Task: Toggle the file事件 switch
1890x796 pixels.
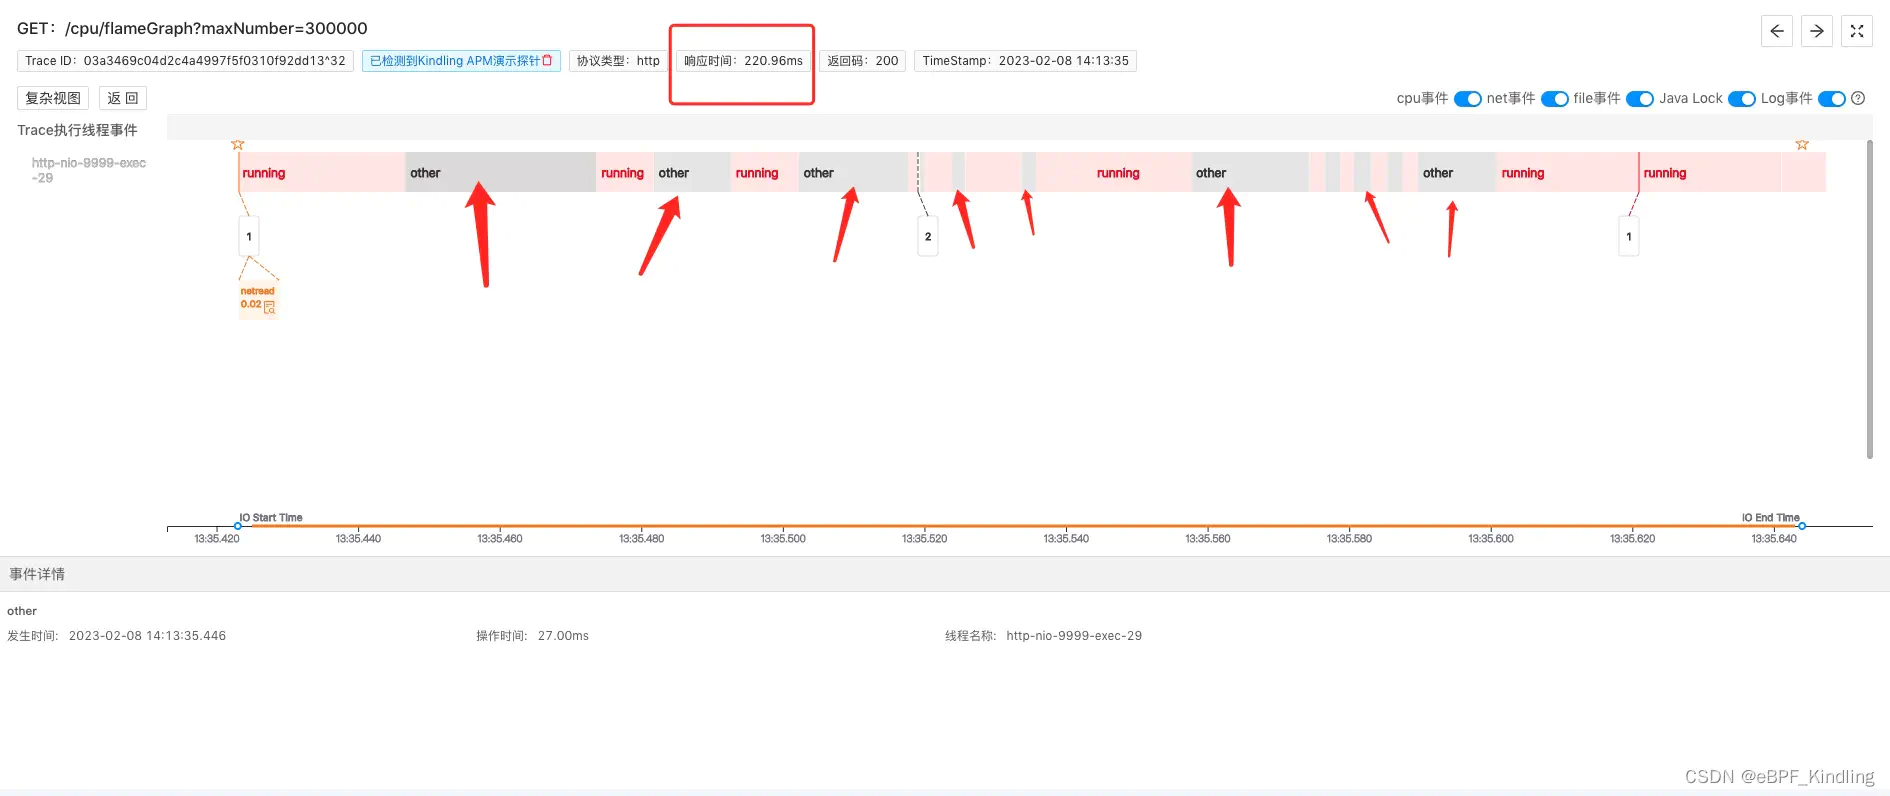Action: tap(1639, 99)
